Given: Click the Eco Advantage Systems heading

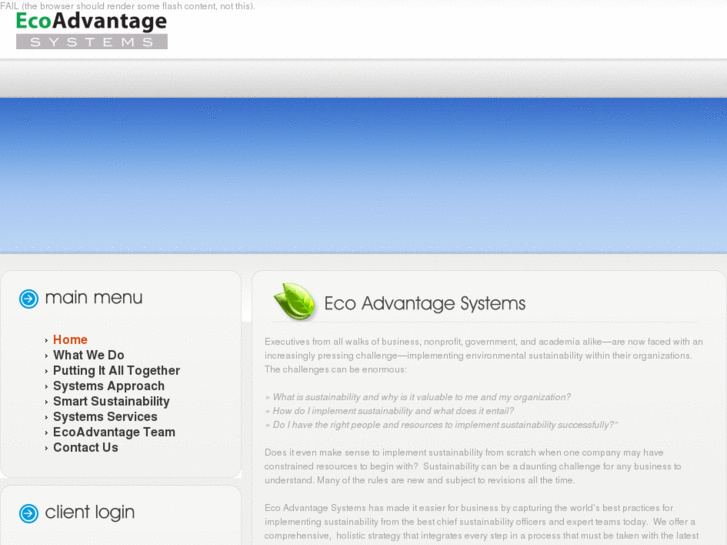Looking at the screenshot, I should [425, 303].
